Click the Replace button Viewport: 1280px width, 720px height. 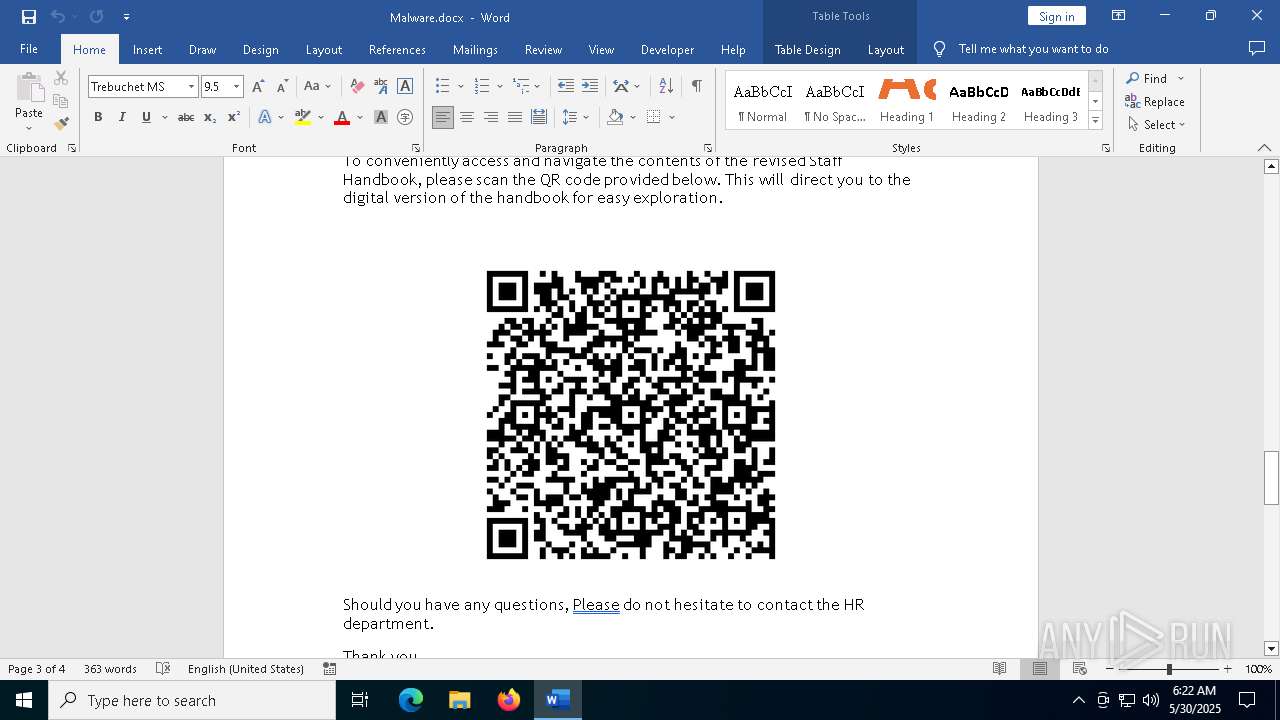tap(1155, 102)
